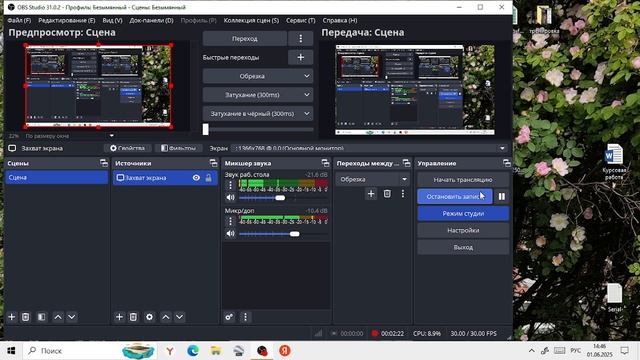640x360 pixels.
Task: Open the Сервис menu
Action: tap(300, 20)
